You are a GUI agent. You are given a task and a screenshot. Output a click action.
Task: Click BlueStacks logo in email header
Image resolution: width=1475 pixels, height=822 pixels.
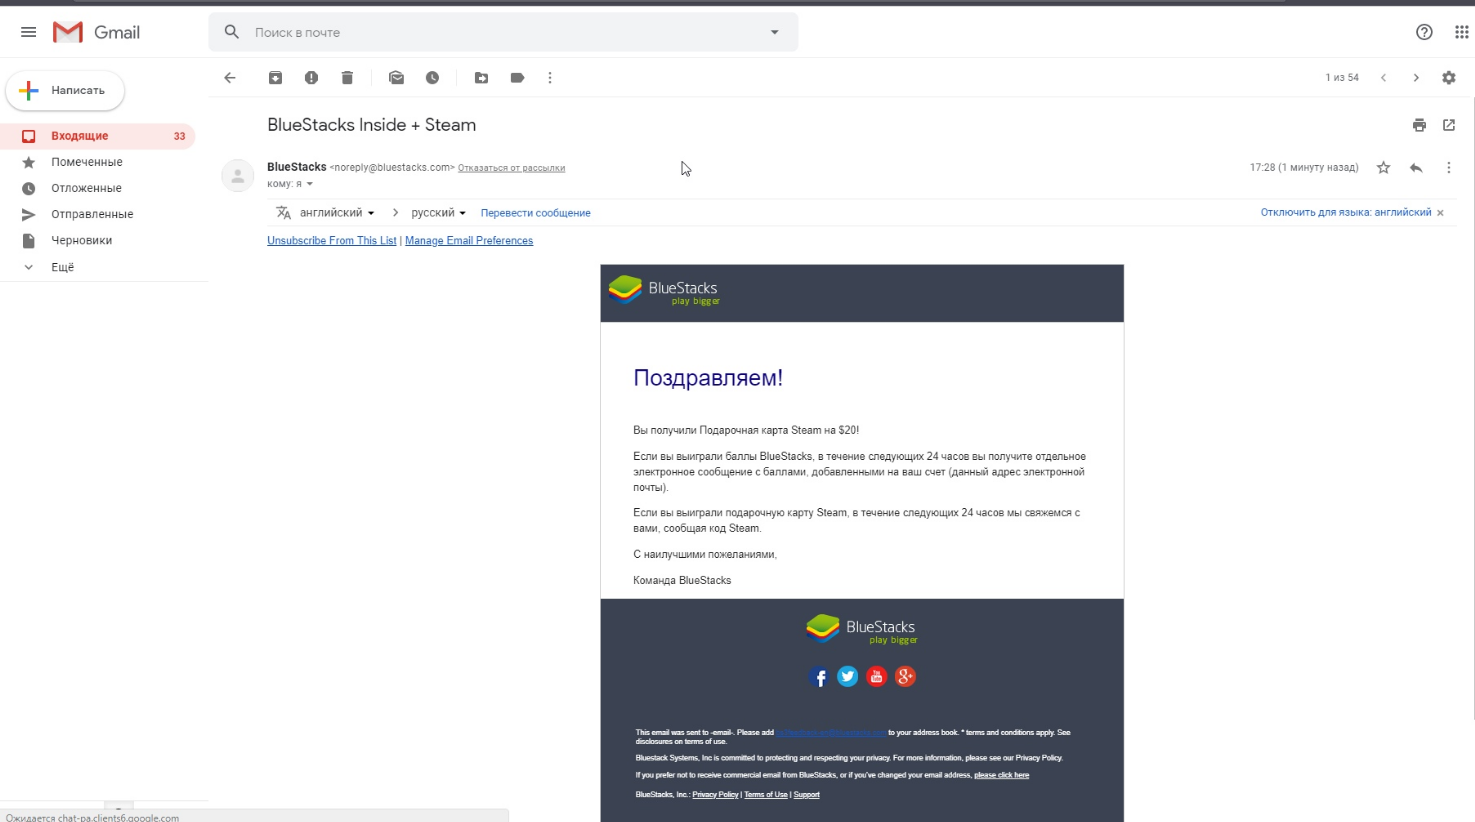664,290
